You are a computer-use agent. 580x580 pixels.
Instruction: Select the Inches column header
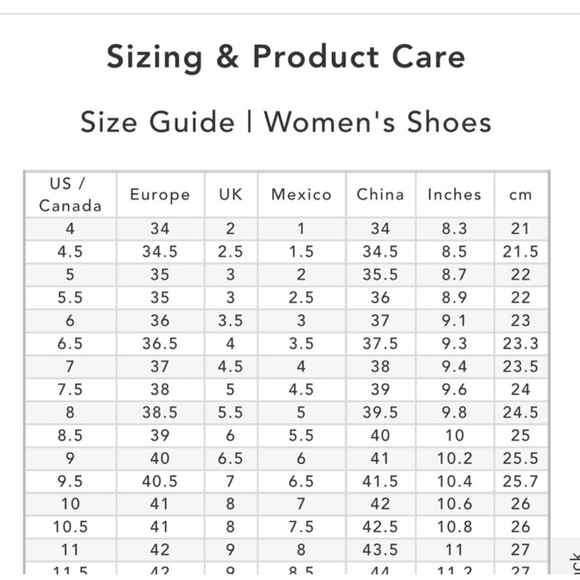click(454, 195)
